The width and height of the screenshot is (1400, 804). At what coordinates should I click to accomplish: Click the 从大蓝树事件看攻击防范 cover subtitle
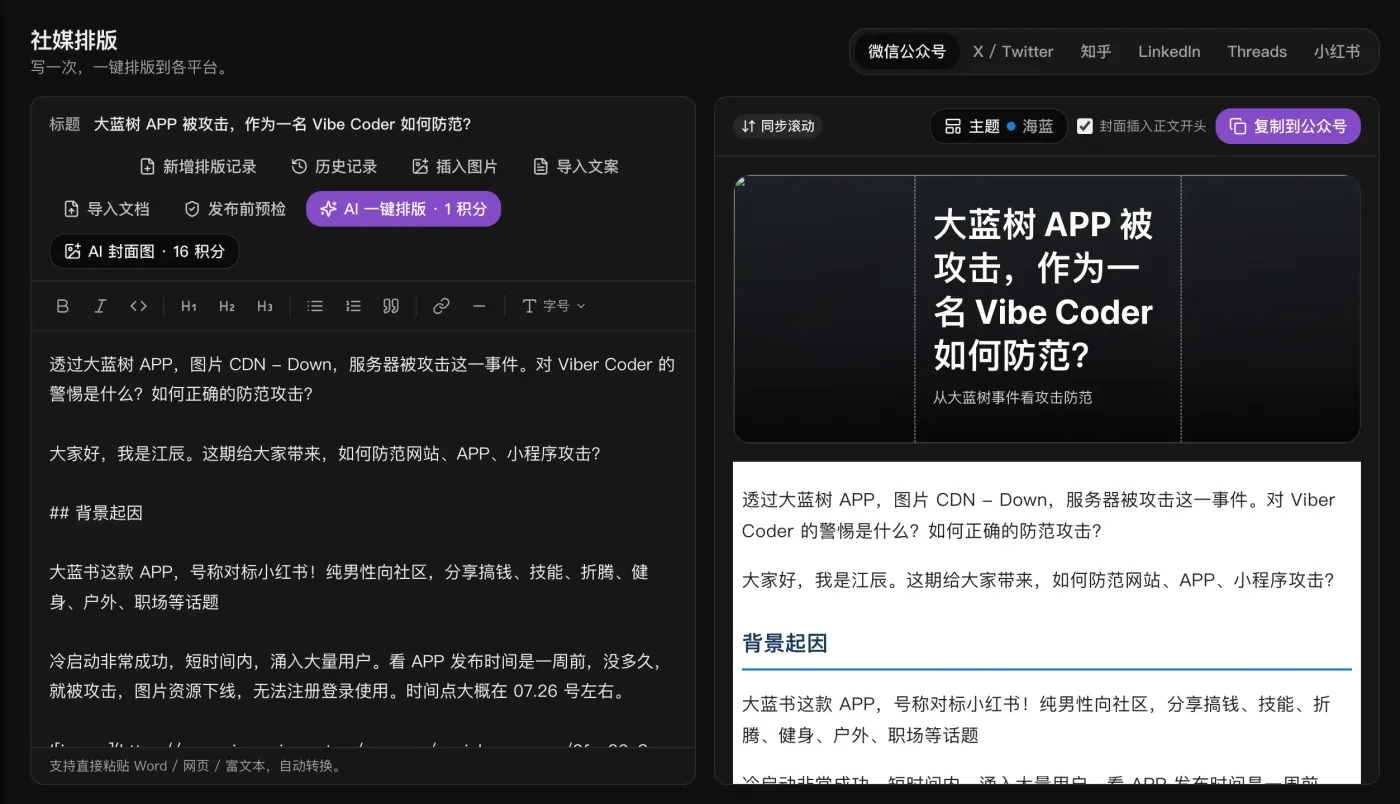[1013, 397]
